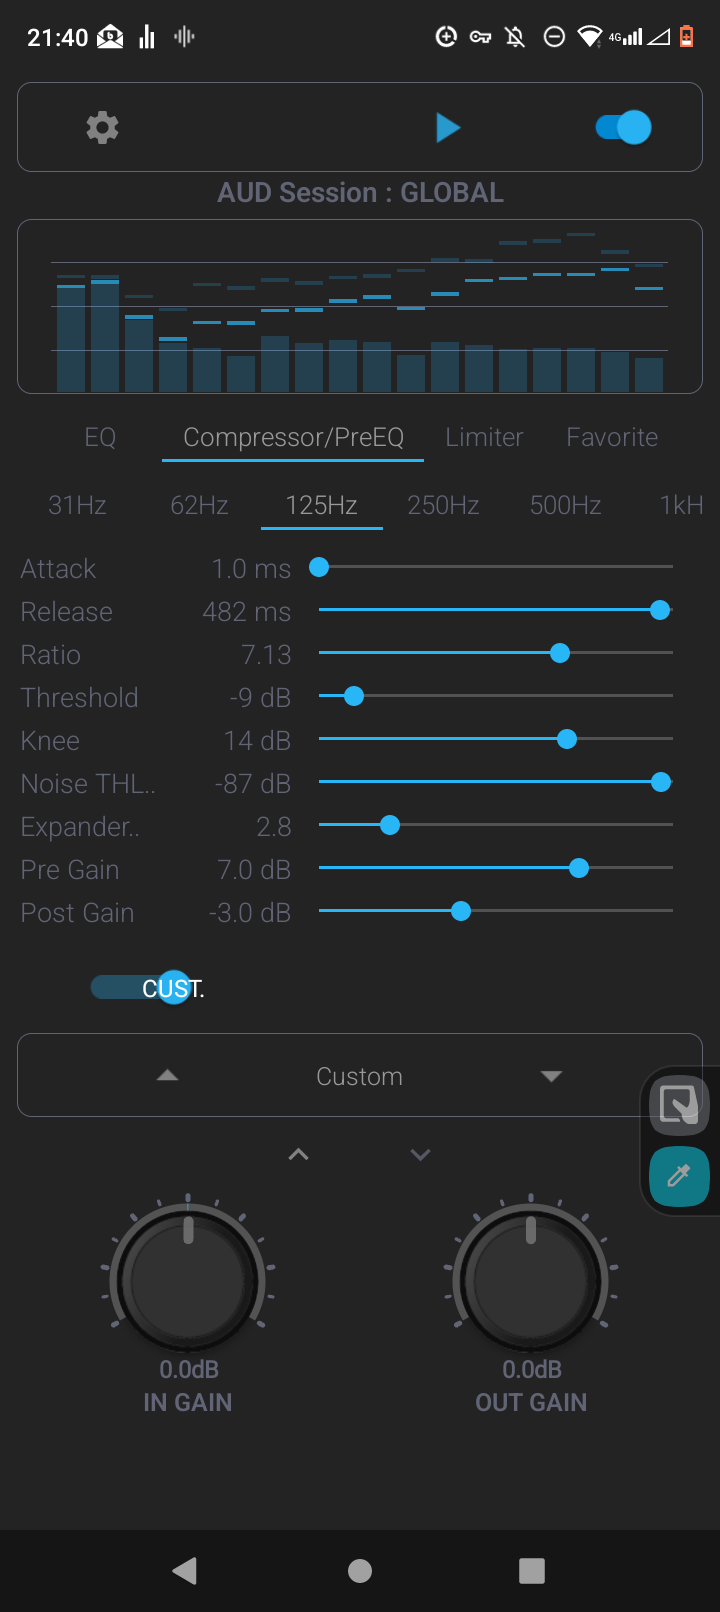
Task: Select the 250Hz band
Action: 443,505
